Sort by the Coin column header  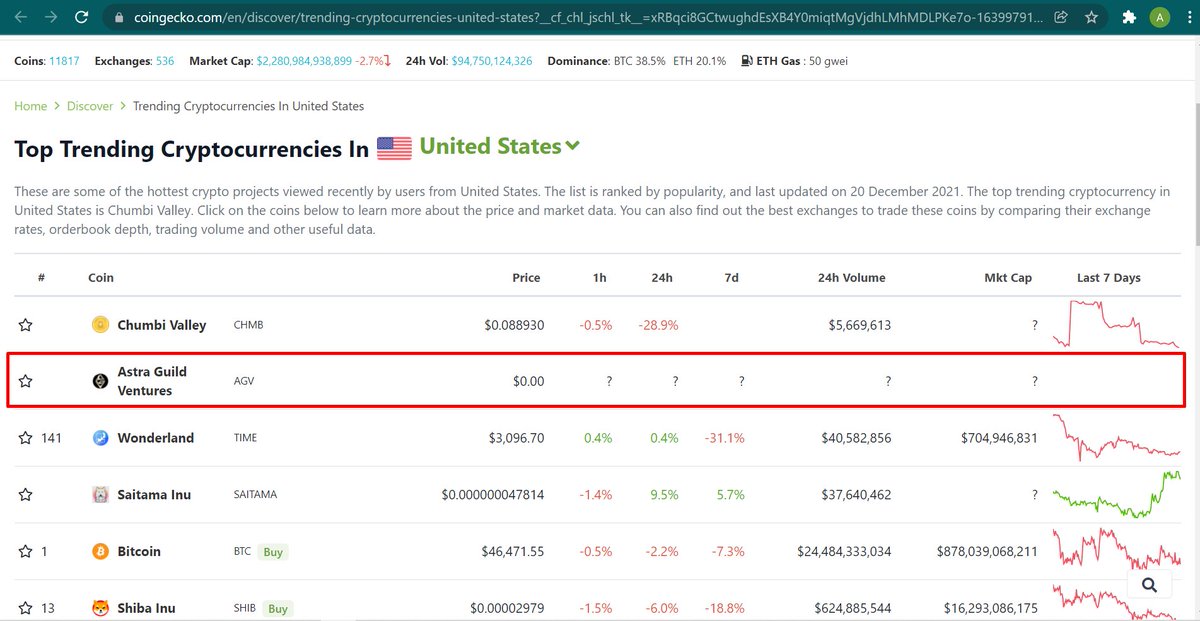pyautogui.click(x=101, y=278)
